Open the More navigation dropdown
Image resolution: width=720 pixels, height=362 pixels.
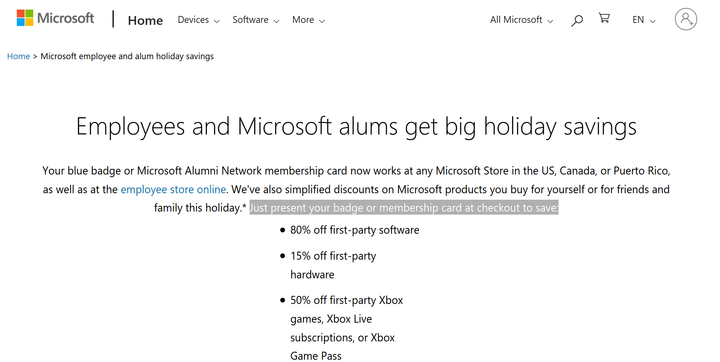308,20
